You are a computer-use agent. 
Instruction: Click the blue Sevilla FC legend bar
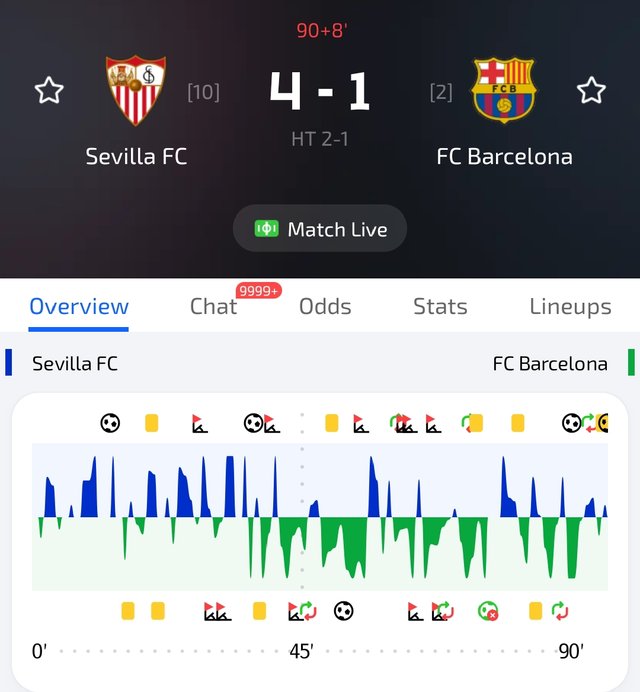(x=9, y=363)
